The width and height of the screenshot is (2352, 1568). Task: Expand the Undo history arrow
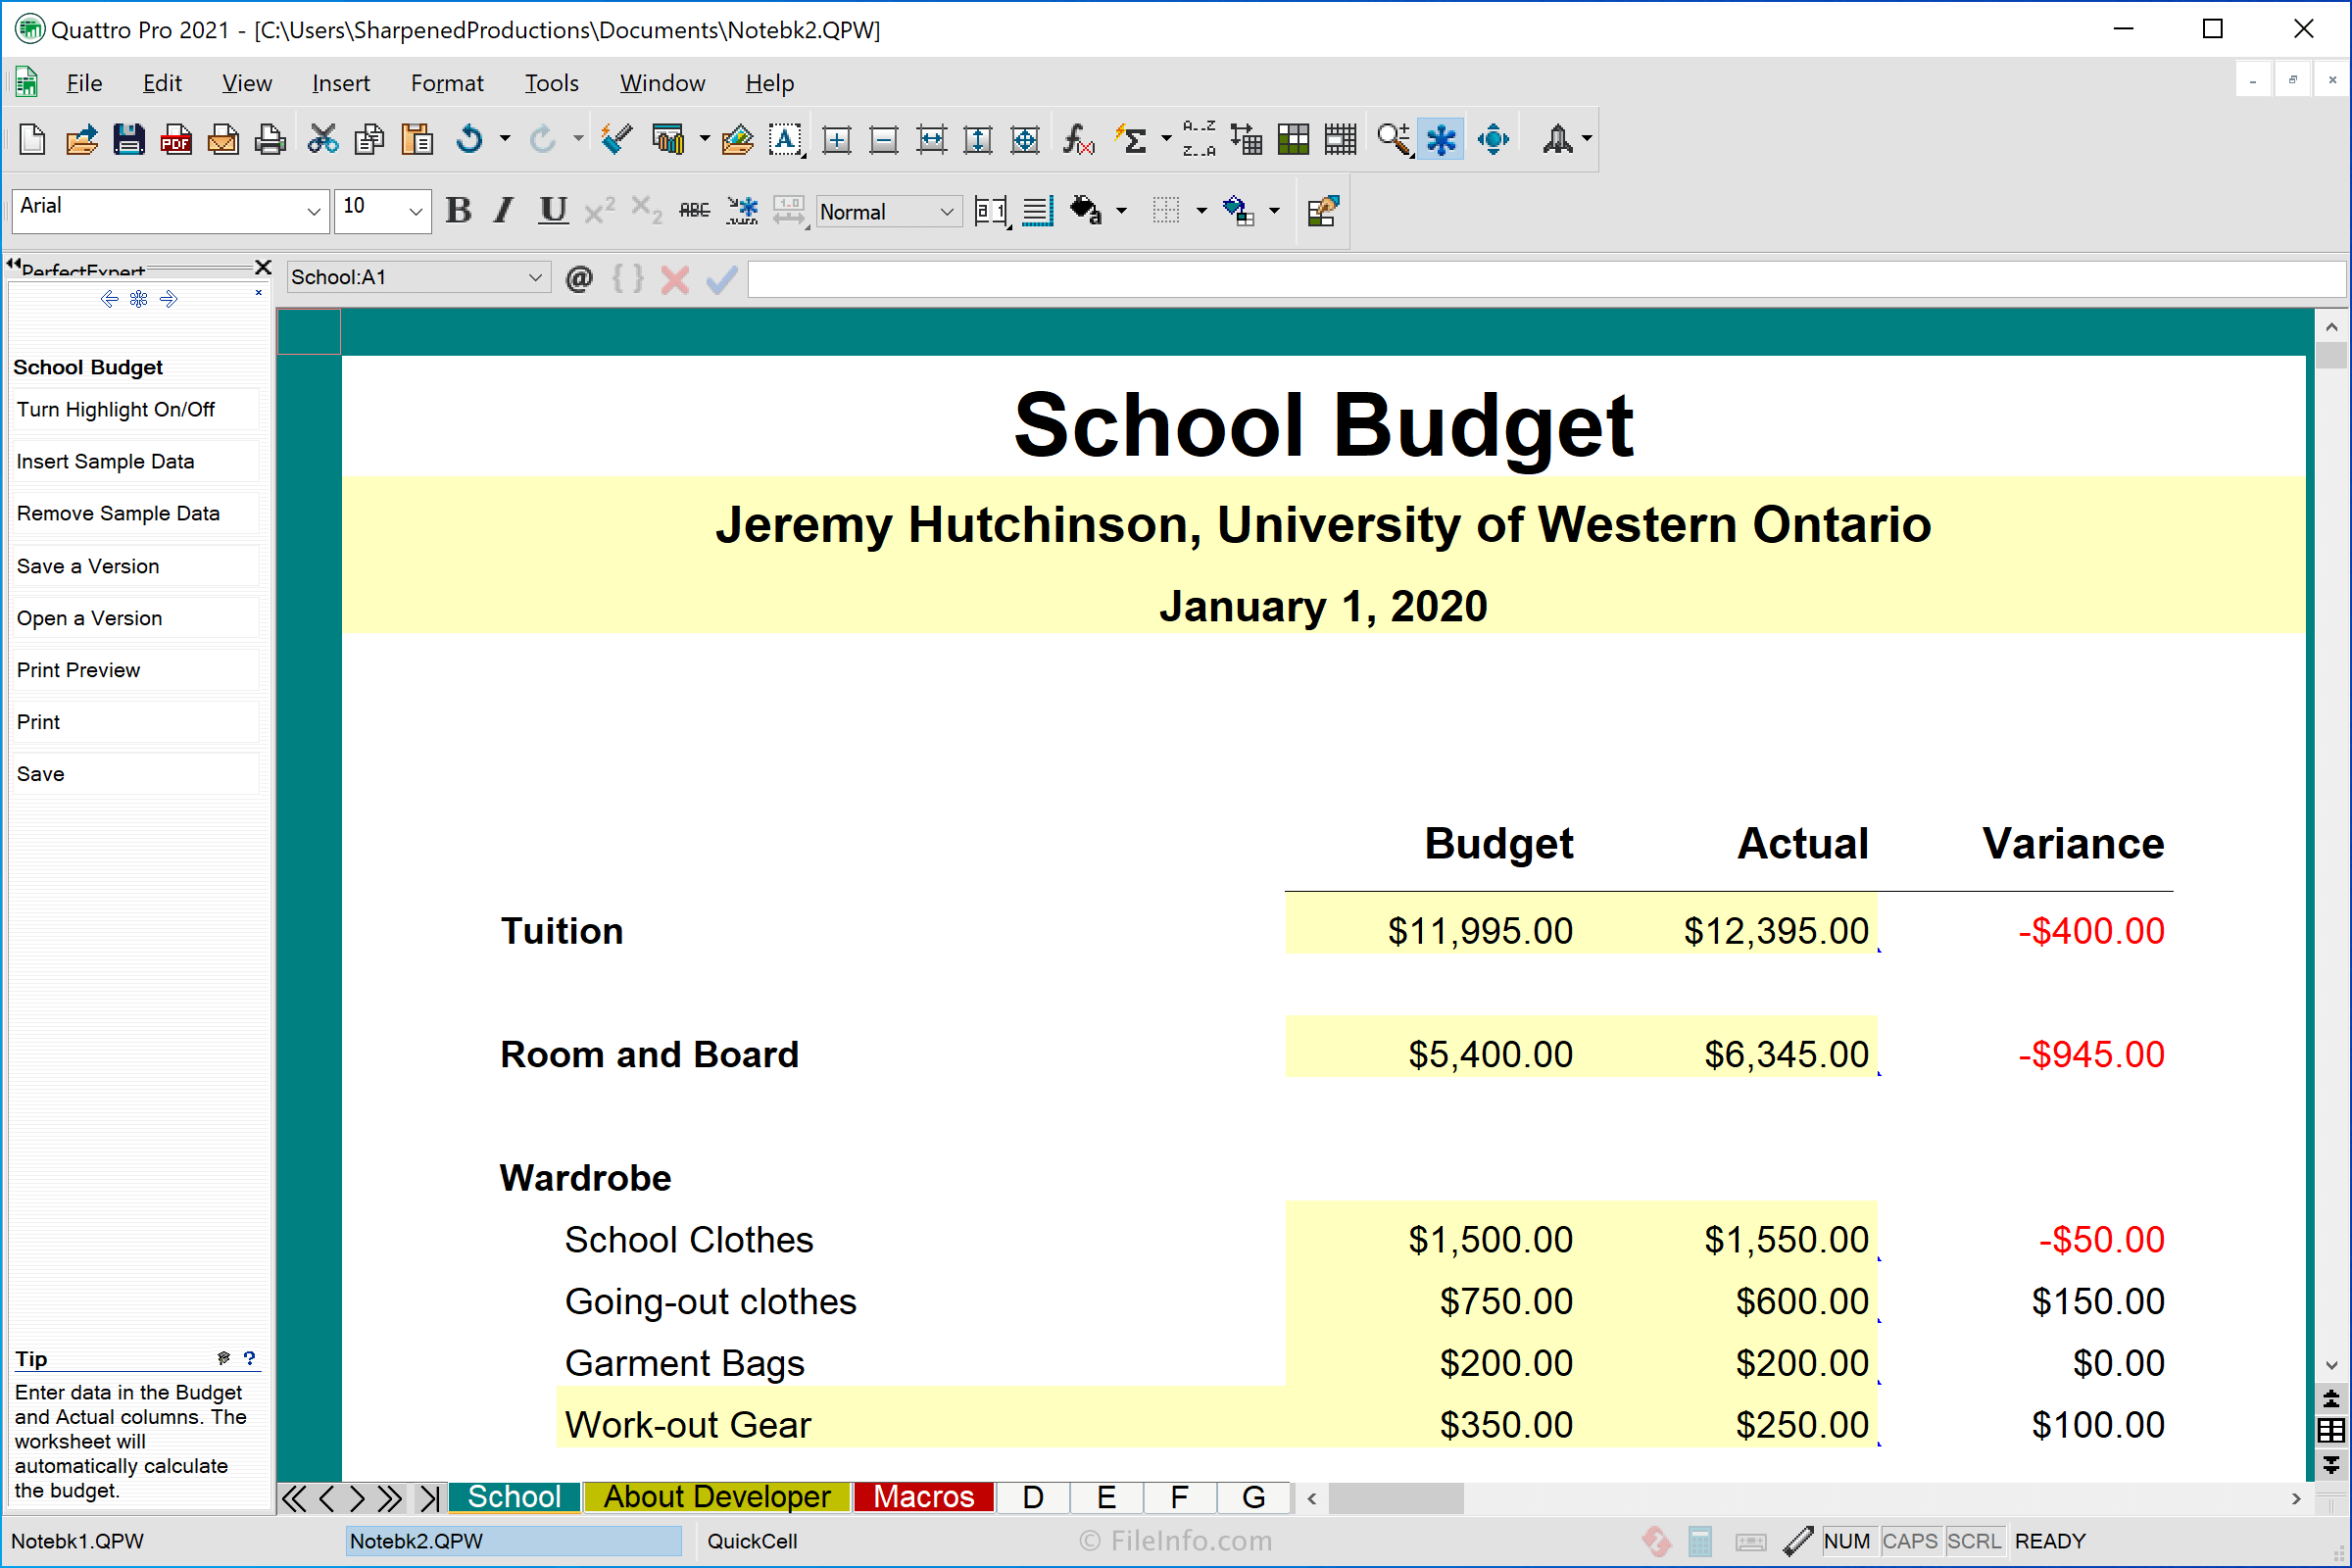(x=505, y=139)
